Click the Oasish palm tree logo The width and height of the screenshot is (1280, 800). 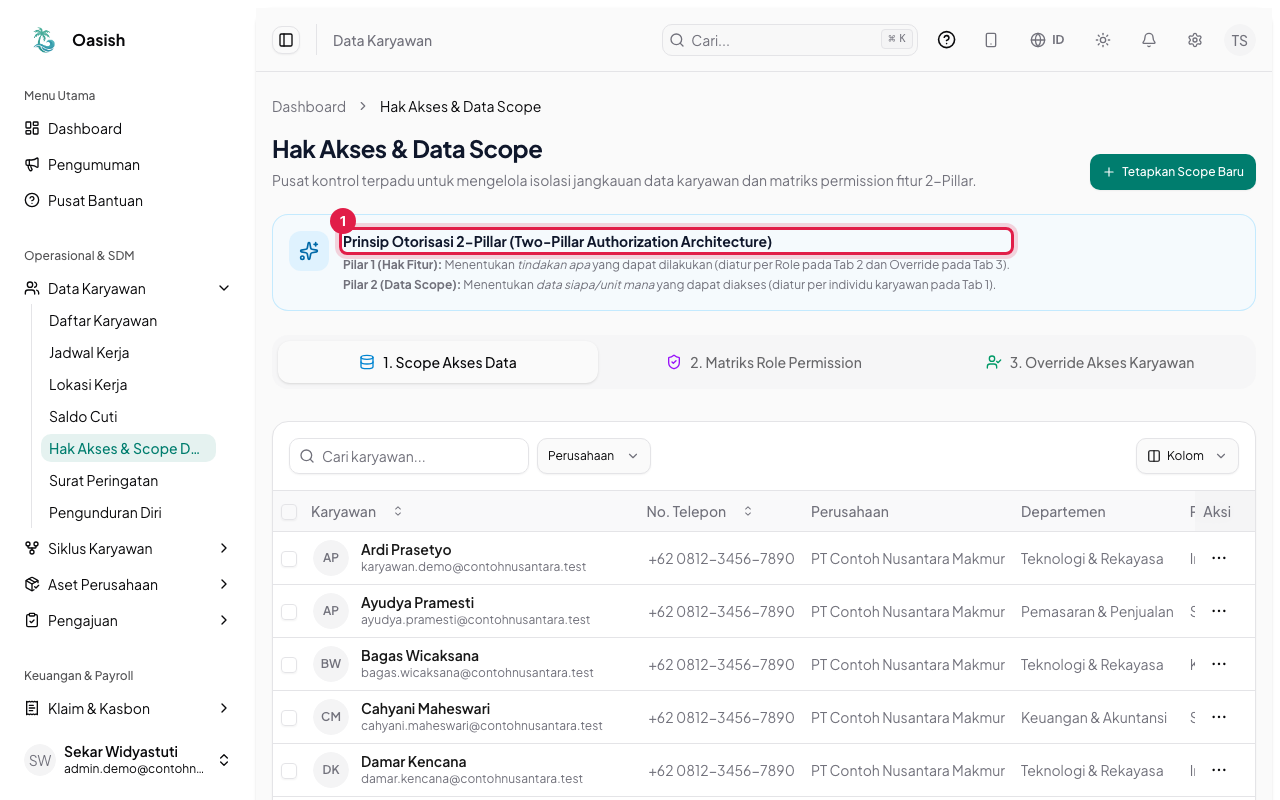(44, 40)
